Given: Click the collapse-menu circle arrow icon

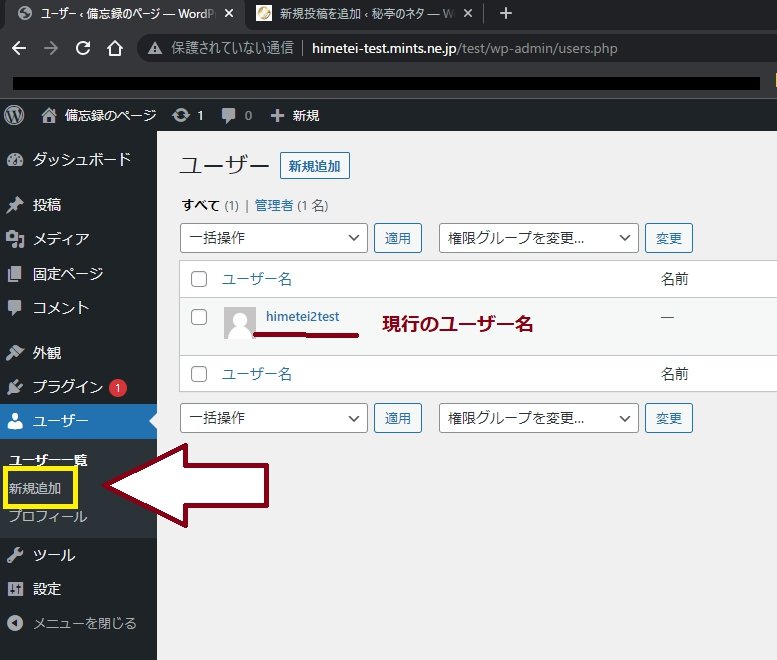Looking at the screenshot, I should click(x=15, y=623).
